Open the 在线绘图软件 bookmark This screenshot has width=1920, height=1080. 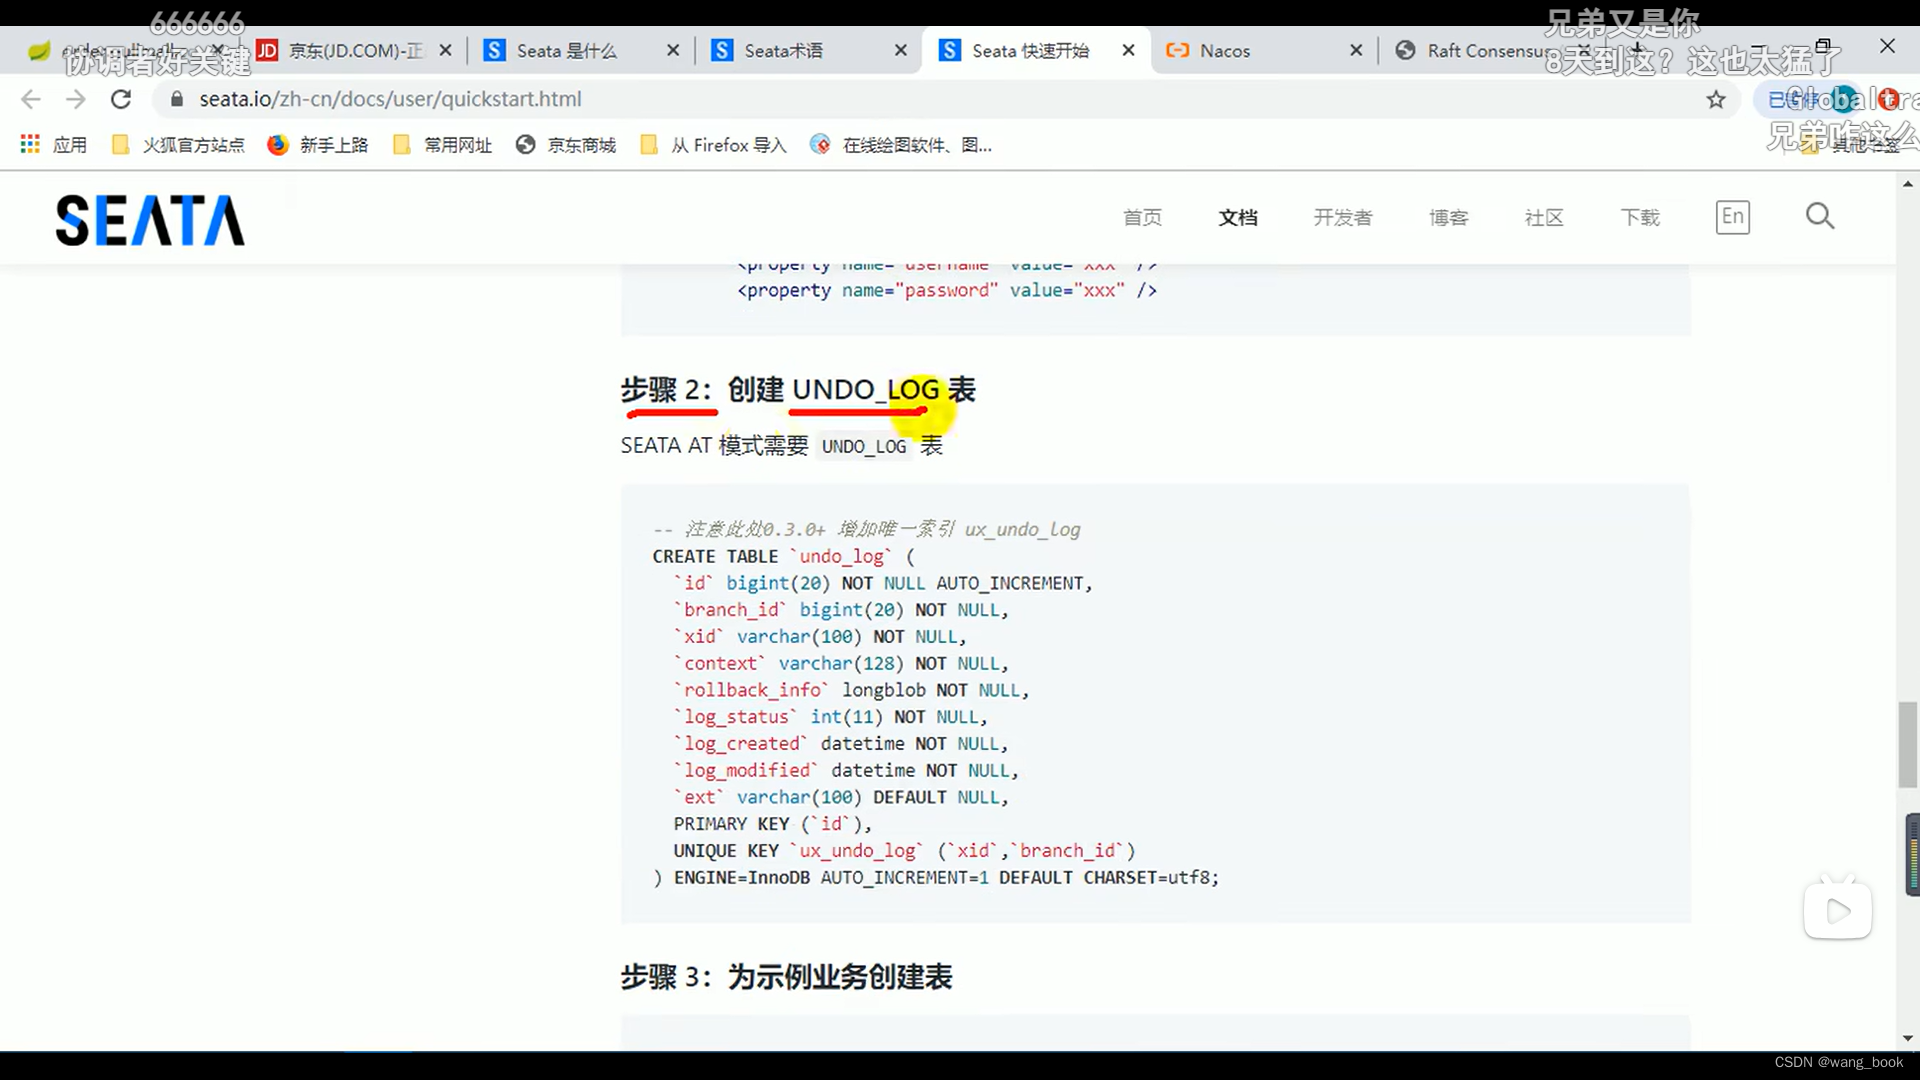[x=901, y=145]
